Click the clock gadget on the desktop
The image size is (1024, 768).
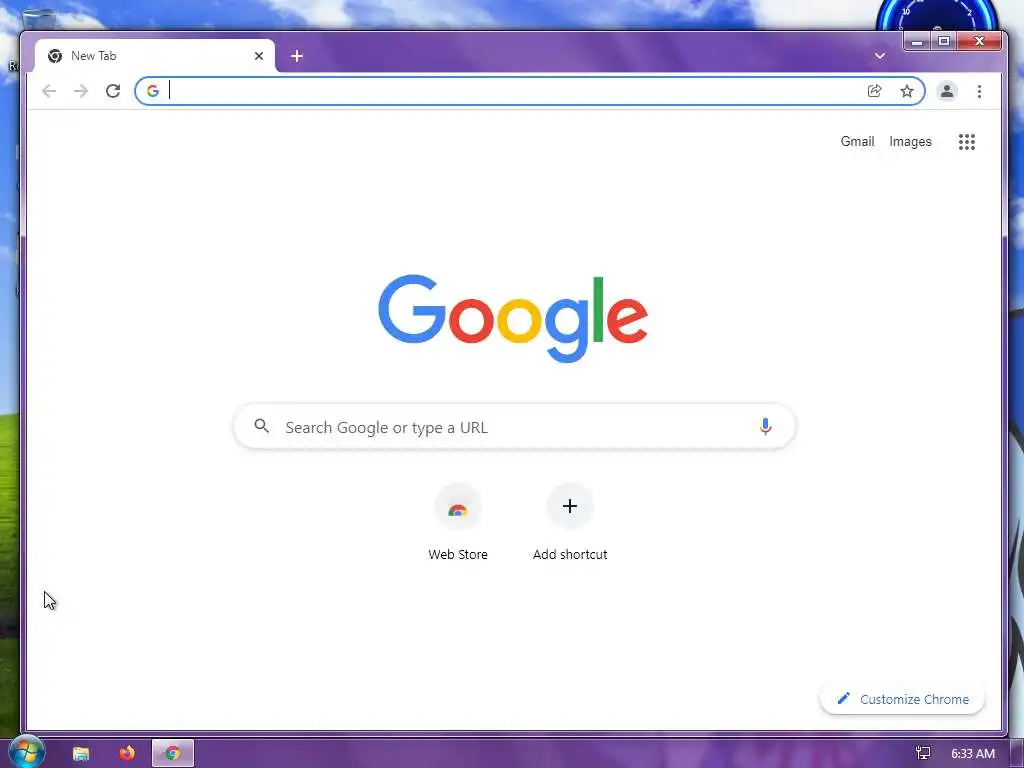click(x=938, y=16)
